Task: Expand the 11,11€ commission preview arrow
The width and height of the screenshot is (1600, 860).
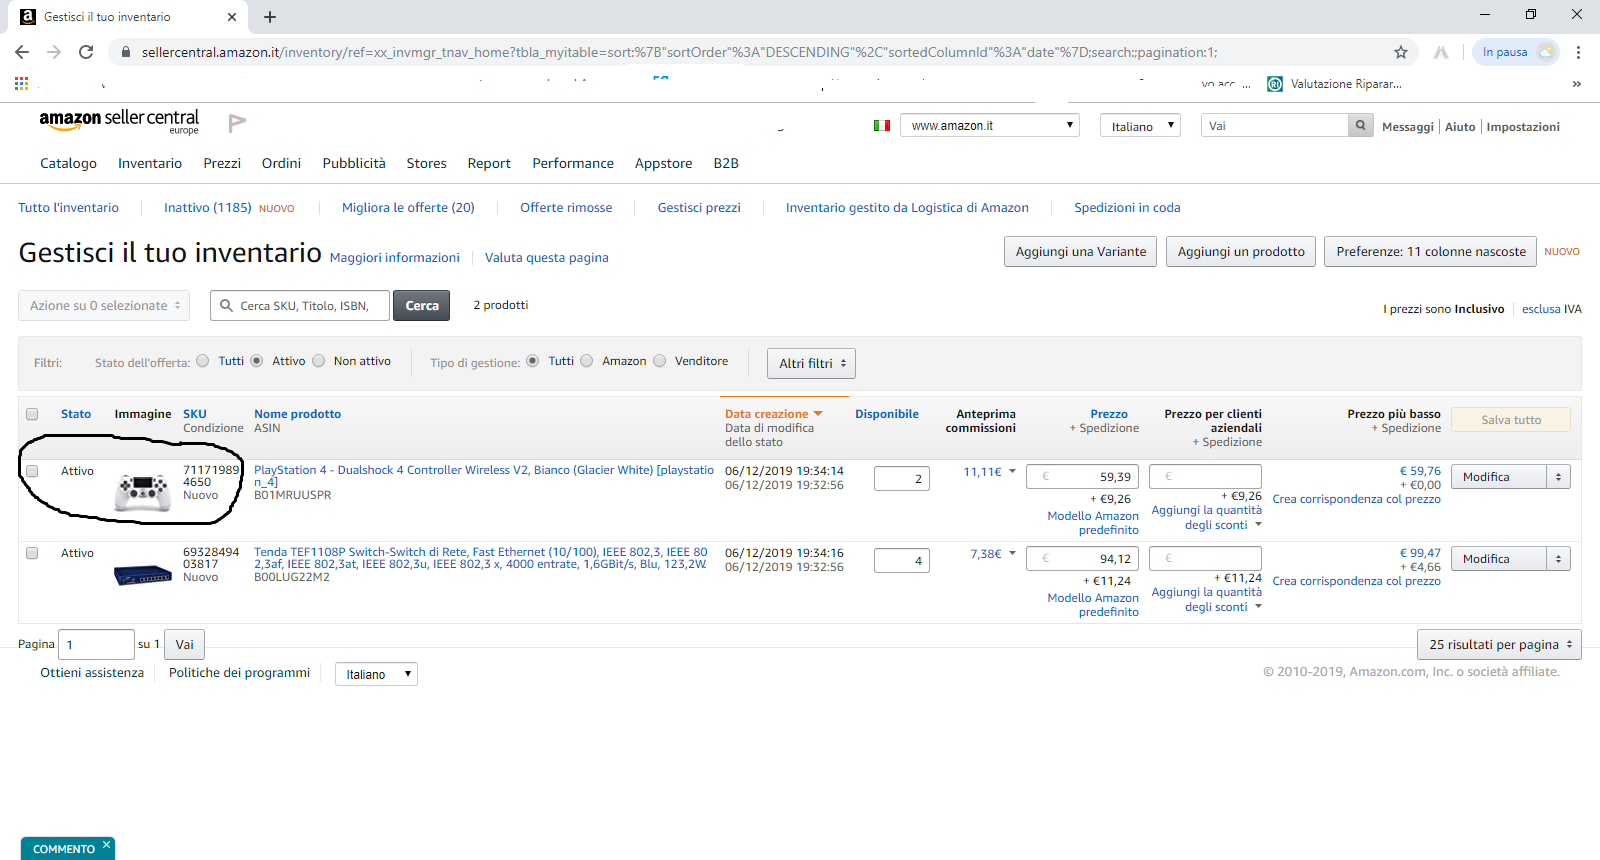Action: 1012,472
